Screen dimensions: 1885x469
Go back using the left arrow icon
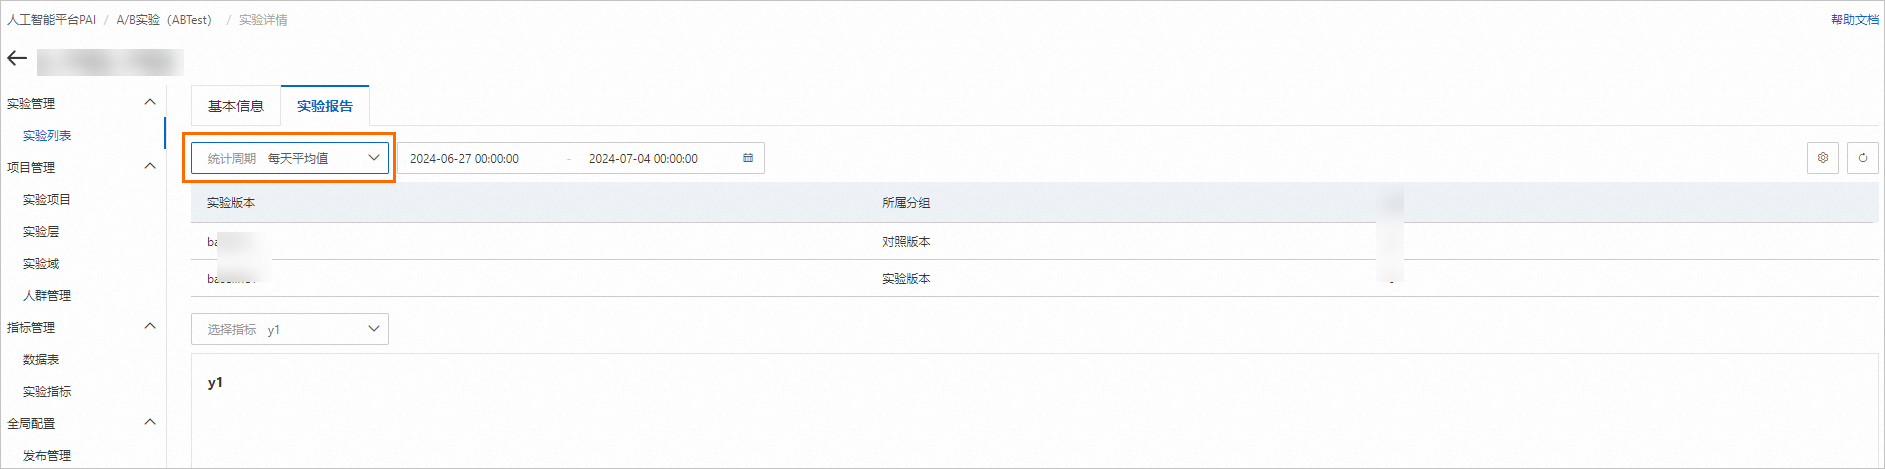(x=17, y=59)
